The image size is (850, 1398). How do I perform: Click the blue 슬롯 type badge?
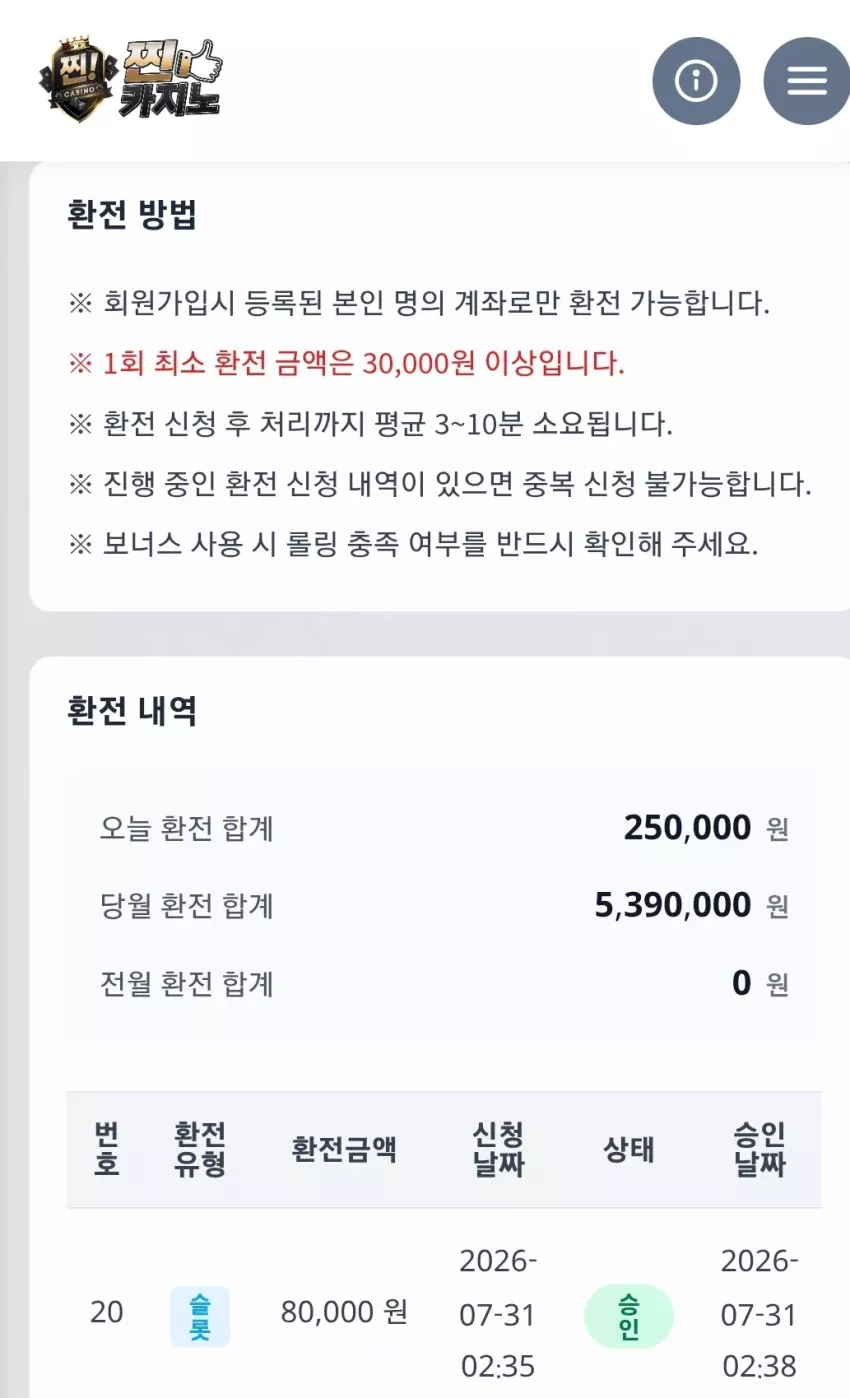pos(199,1316)
